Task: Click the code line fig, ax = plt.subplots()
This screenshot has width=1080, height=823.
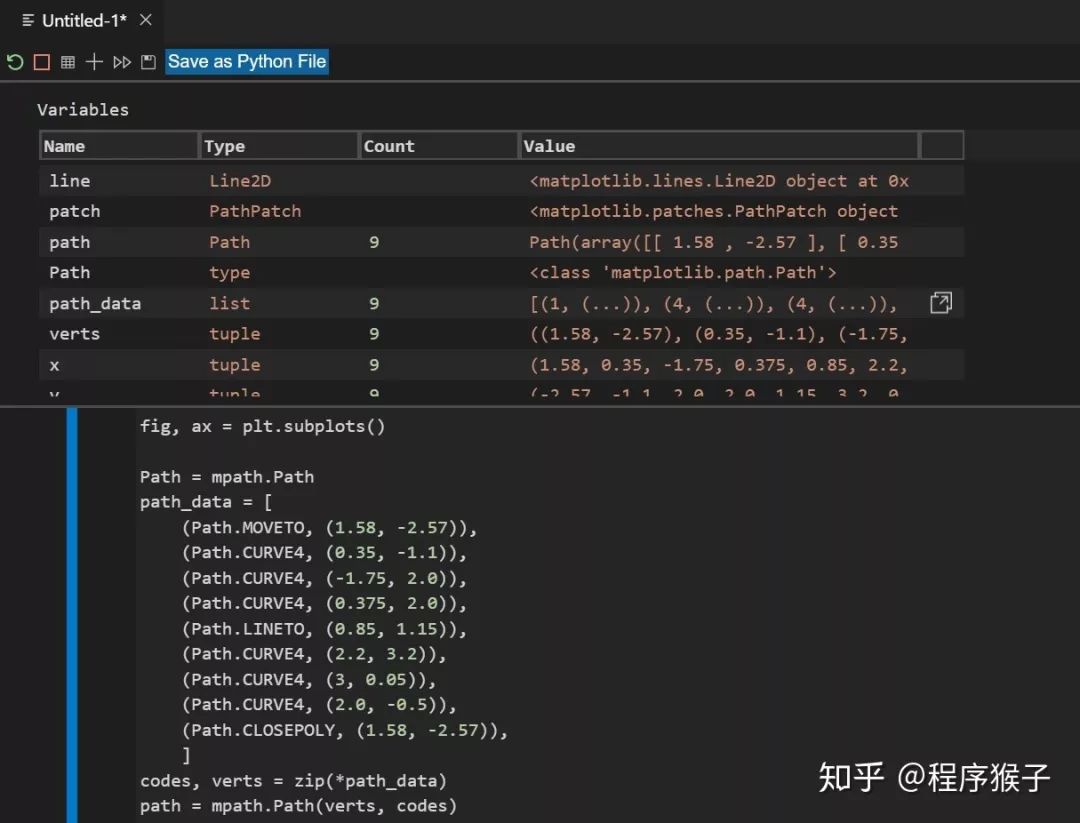Action: point(262,426)
